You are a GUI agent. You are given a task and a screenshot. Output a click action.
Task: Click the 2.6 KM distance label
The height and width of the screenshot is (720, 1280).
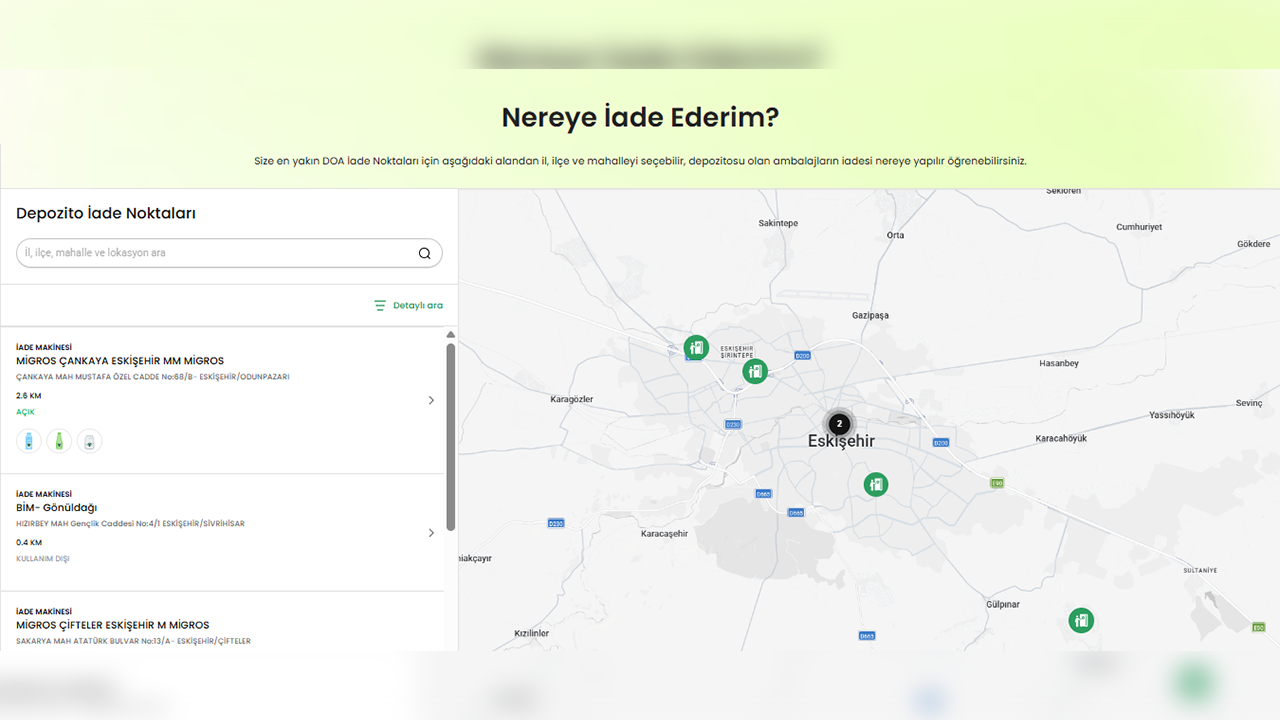(x=29, y=396)
